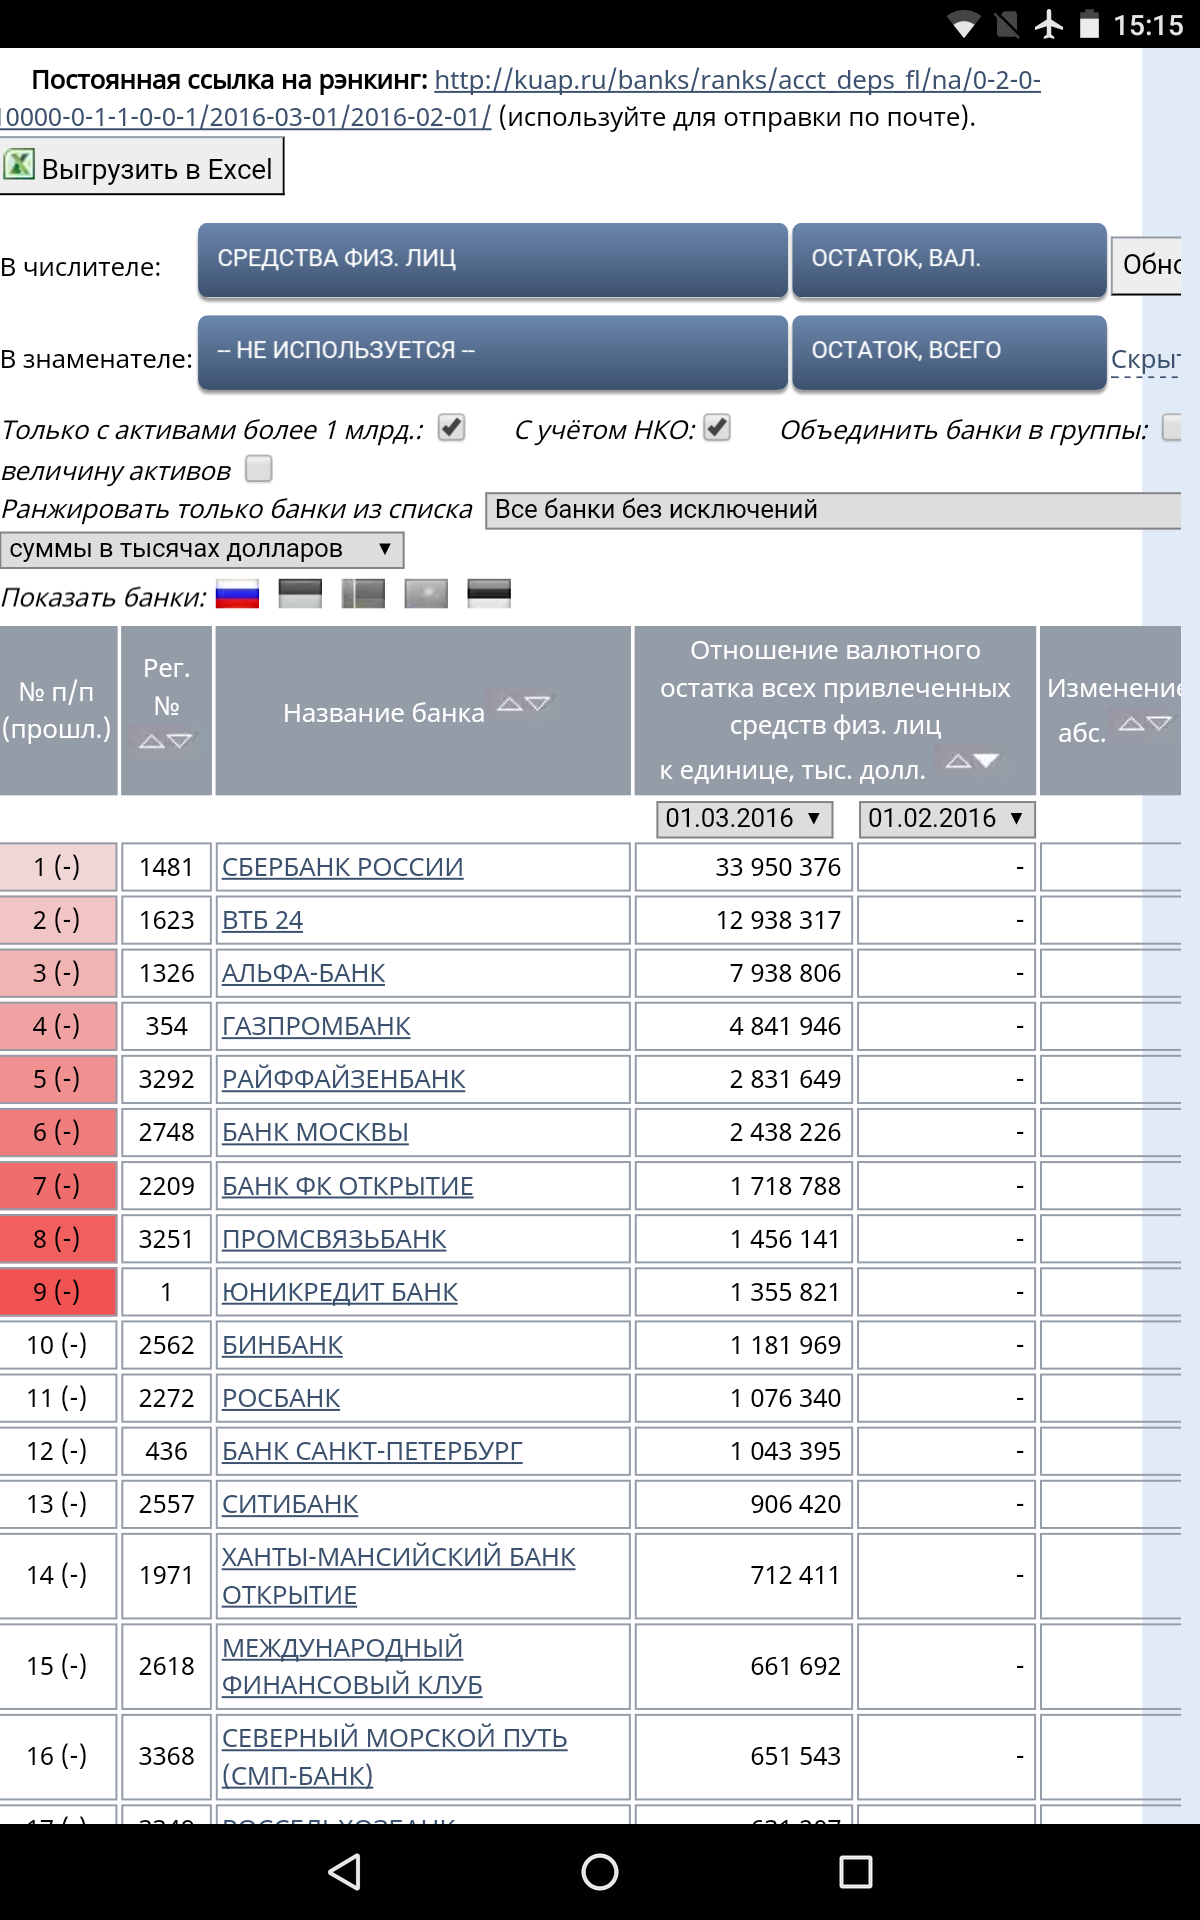Tap the Excel icon on export button

[x=19, y=164]
